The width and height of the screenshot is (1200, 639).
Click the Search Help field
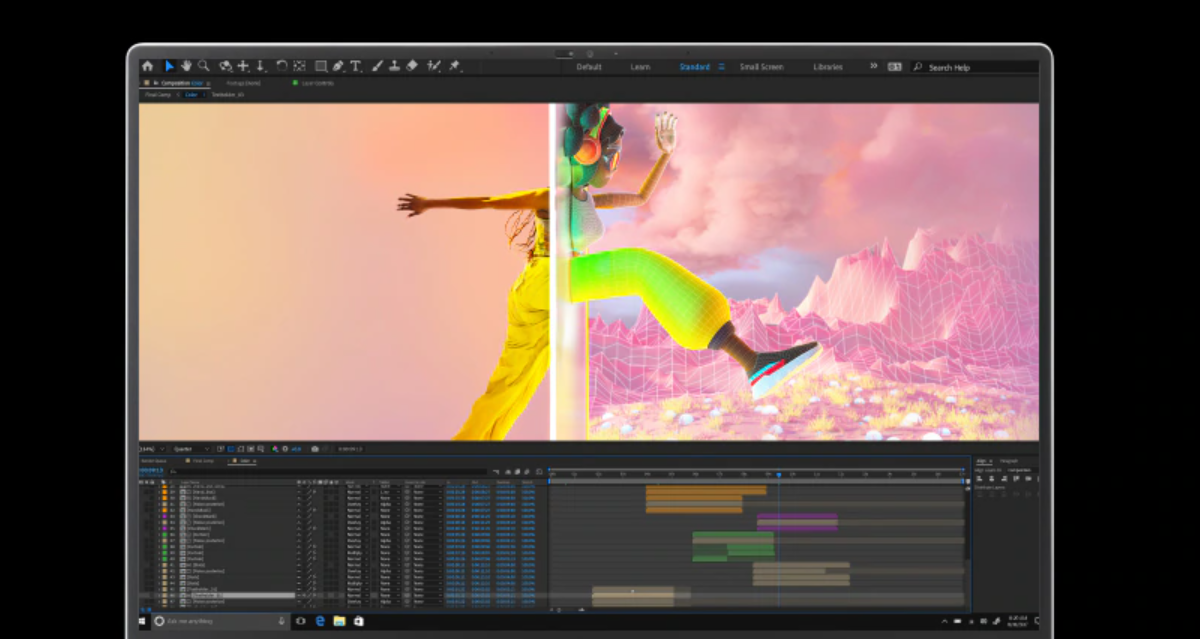975,67
